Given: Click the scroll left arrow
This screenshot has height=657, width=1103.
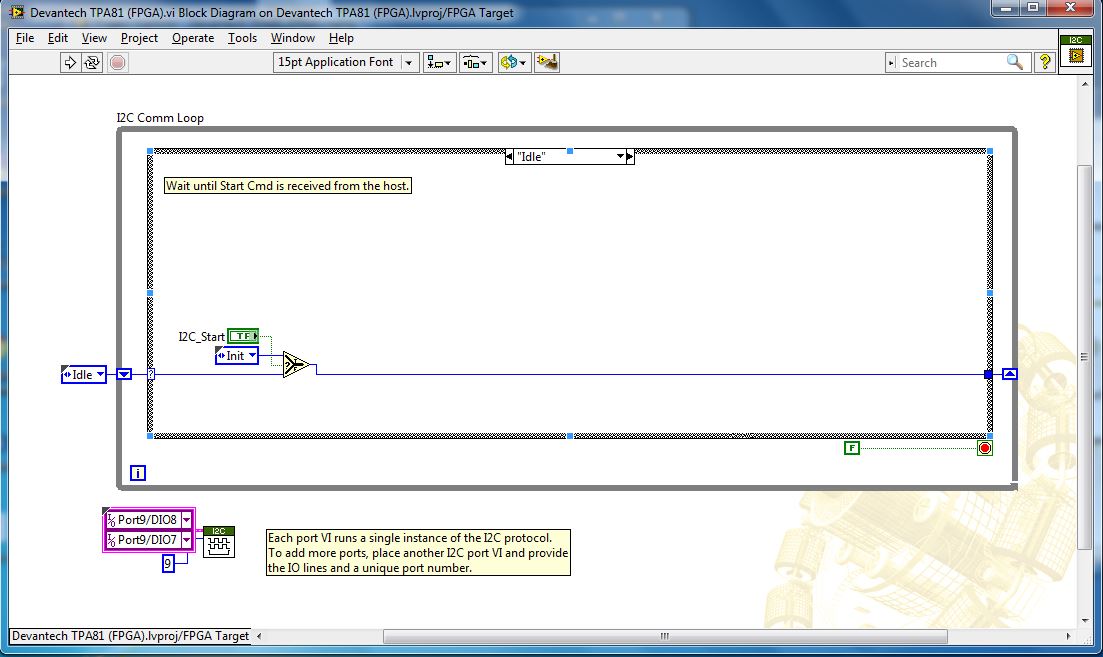Looking at the screenshot, I should point(259,636).
